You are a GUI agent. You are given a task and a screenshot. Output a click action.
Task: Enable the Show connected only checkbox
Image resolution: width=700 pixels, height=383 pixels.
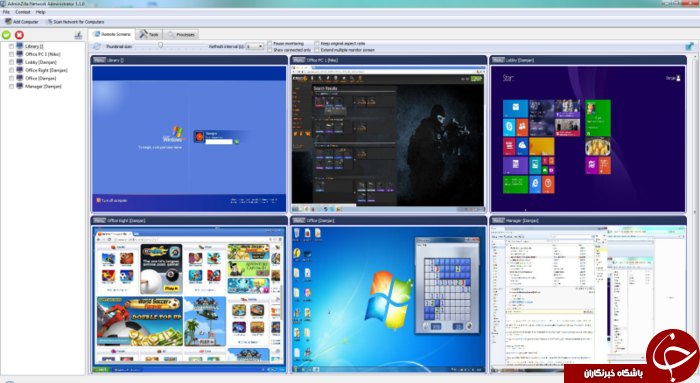[x=270, y=50]
